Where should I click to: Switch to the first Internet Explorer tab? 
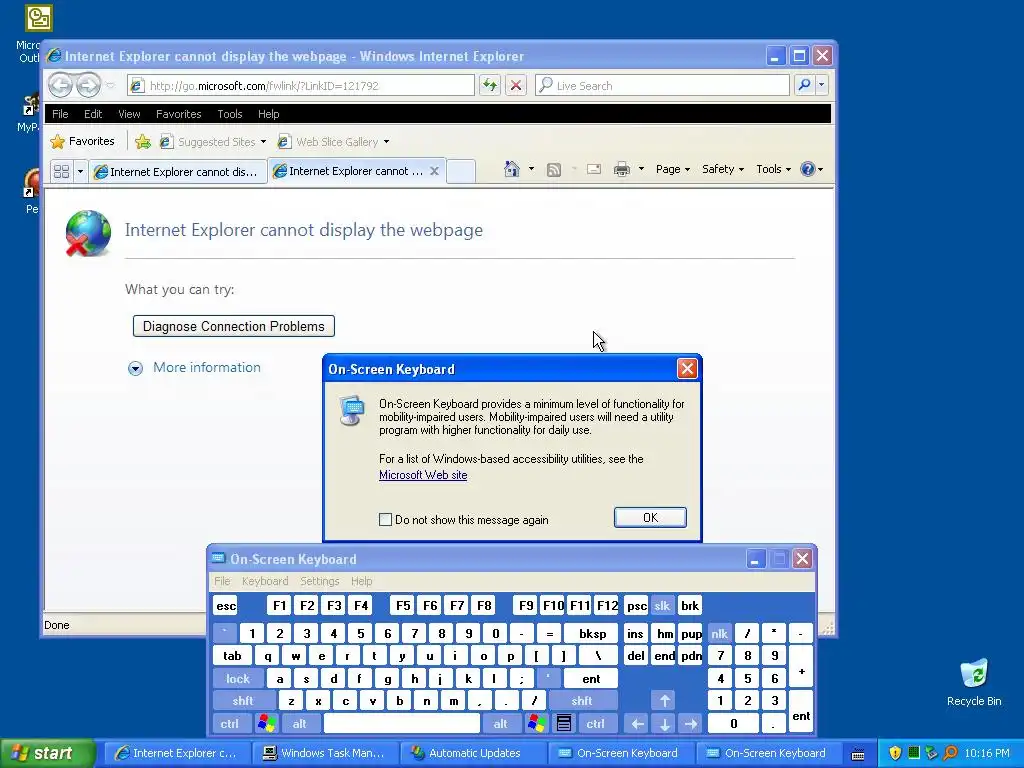(178, 172)
